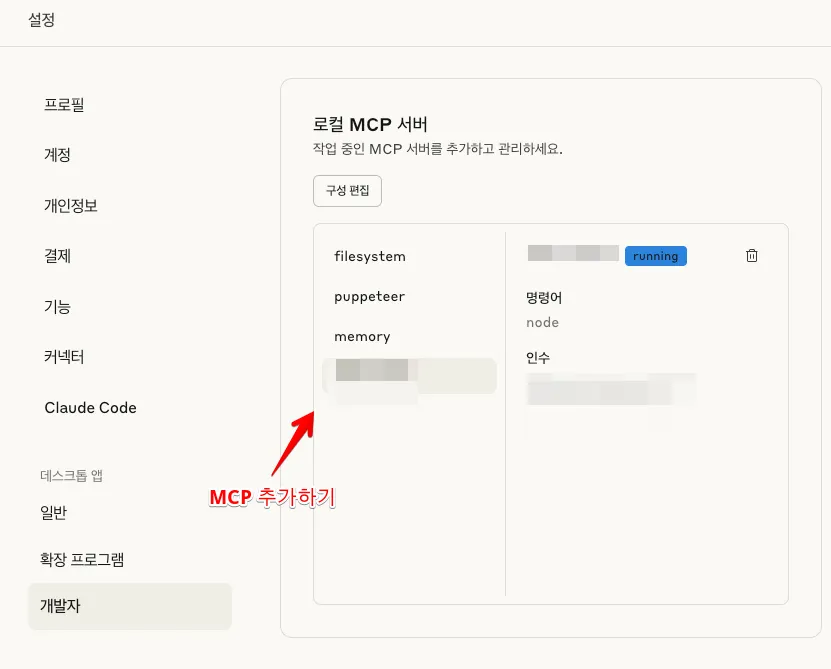Select the puppeteer server in the list

[x=370, y=297]
